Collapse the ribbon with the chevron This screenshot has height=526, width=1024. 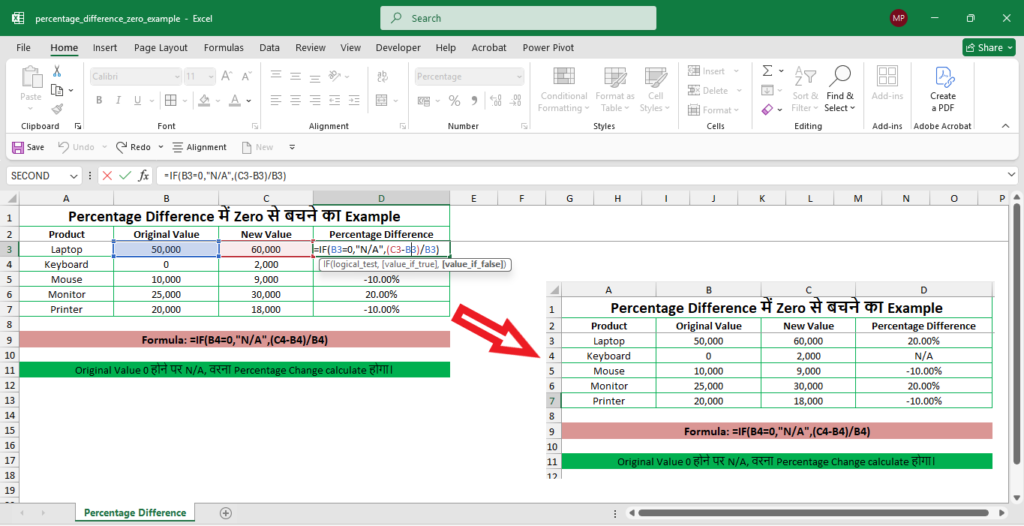(x=1005, y=125)
